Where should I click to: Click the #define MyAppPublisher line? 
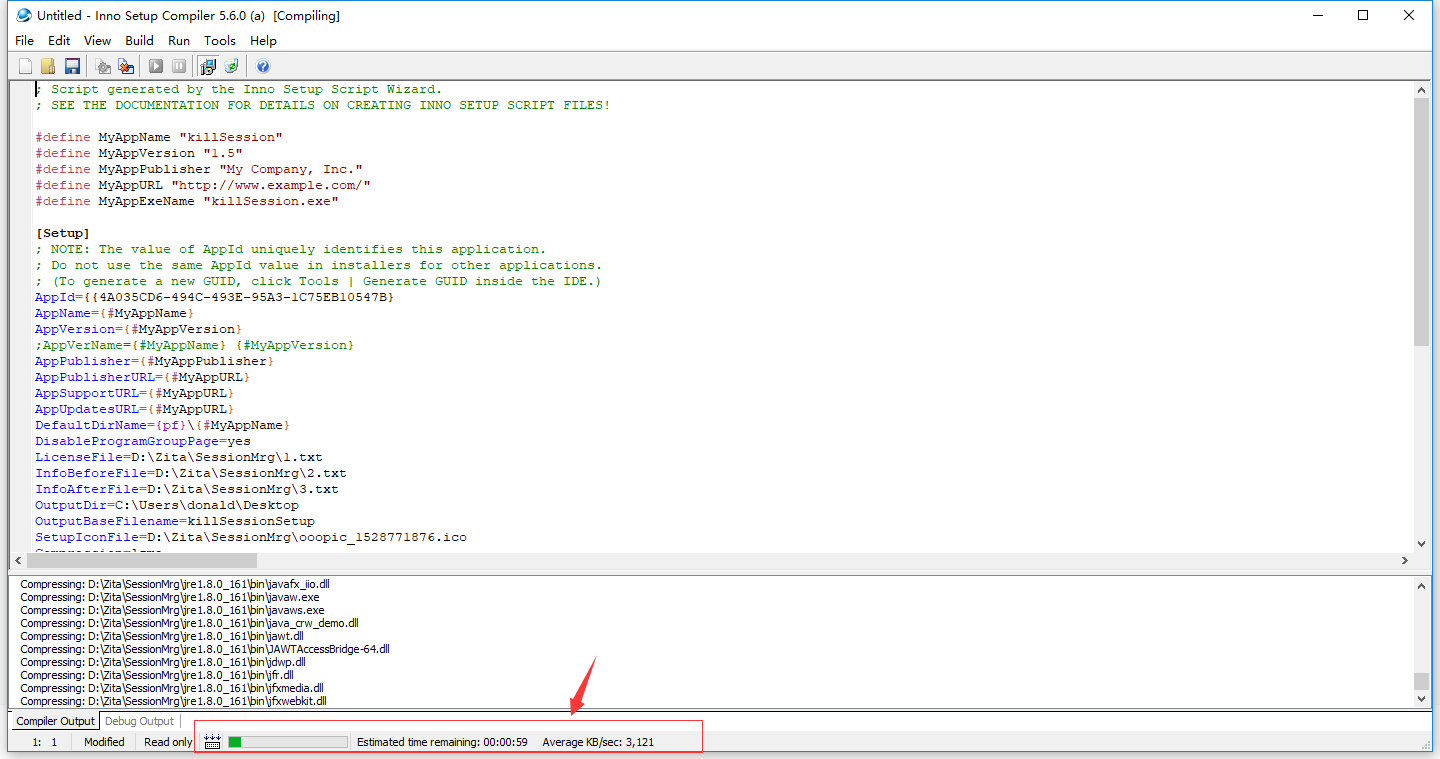199,169
